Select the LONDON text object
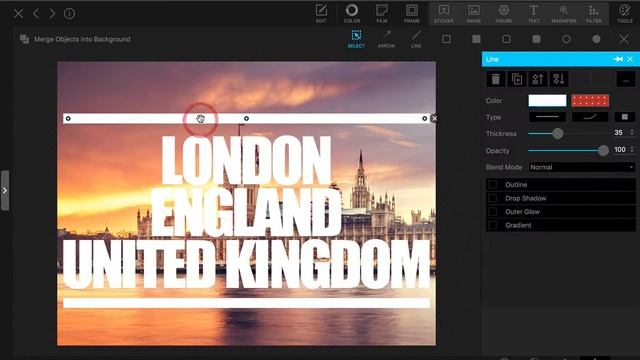Viewport: 640px width, 360px height. coord(247,160)
